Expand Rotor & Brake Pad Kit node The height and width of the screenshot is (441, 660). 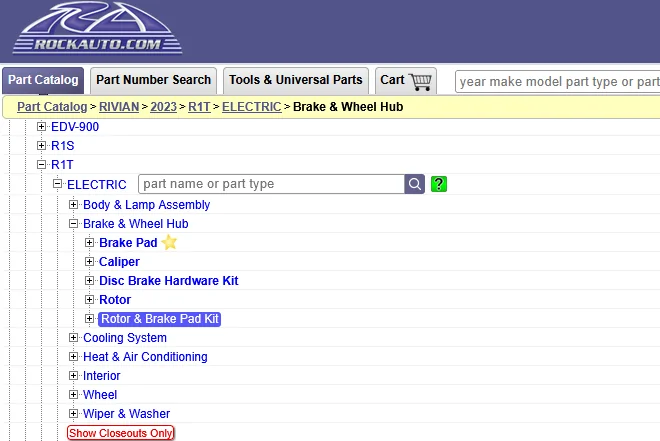tap(89, 319)
